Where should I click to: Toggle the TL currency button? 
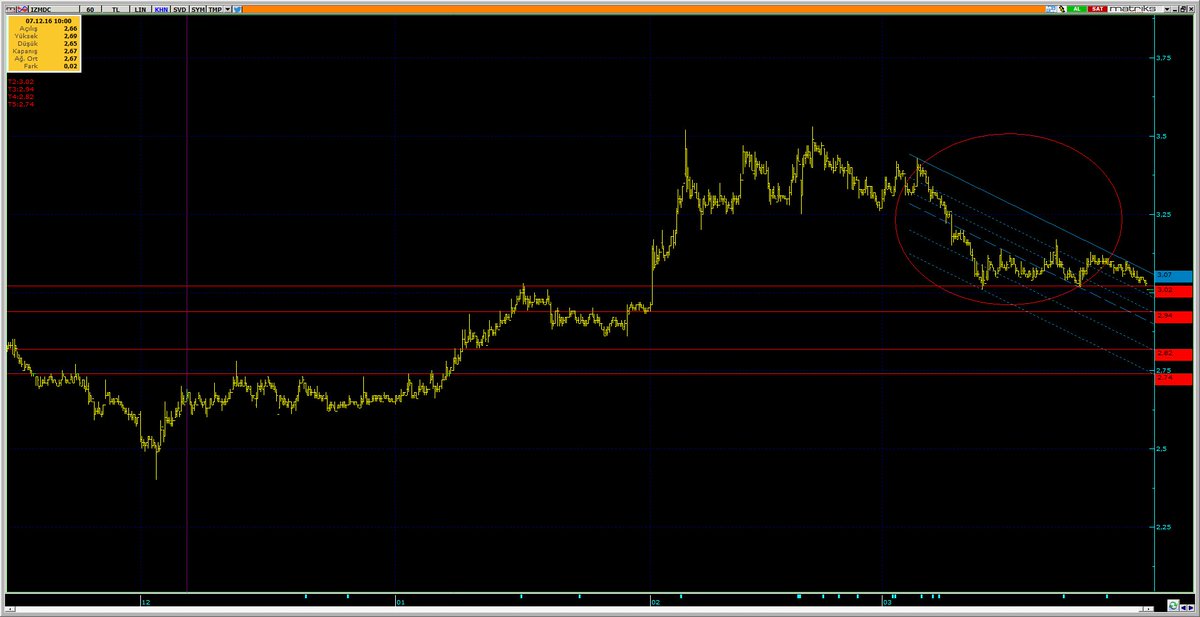(115, 9)
